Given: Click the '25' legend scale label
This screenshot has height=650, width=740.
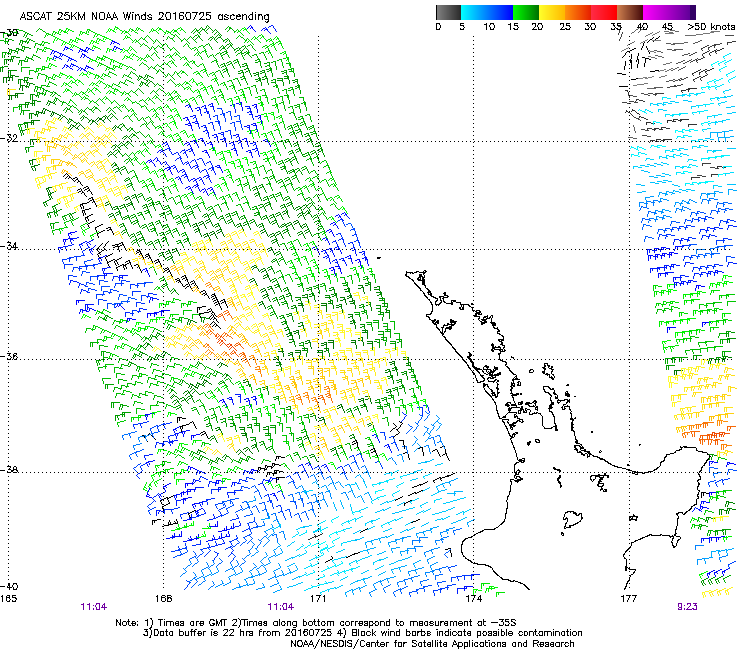Looking at the screenshot, I should point(565,27).
